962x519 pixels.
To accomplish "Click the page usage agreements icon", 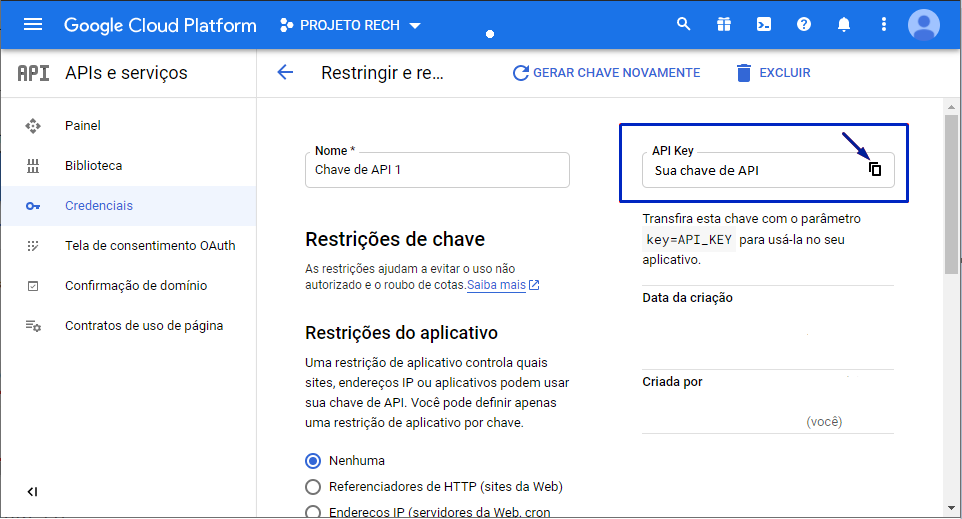I will click(33, 326).
